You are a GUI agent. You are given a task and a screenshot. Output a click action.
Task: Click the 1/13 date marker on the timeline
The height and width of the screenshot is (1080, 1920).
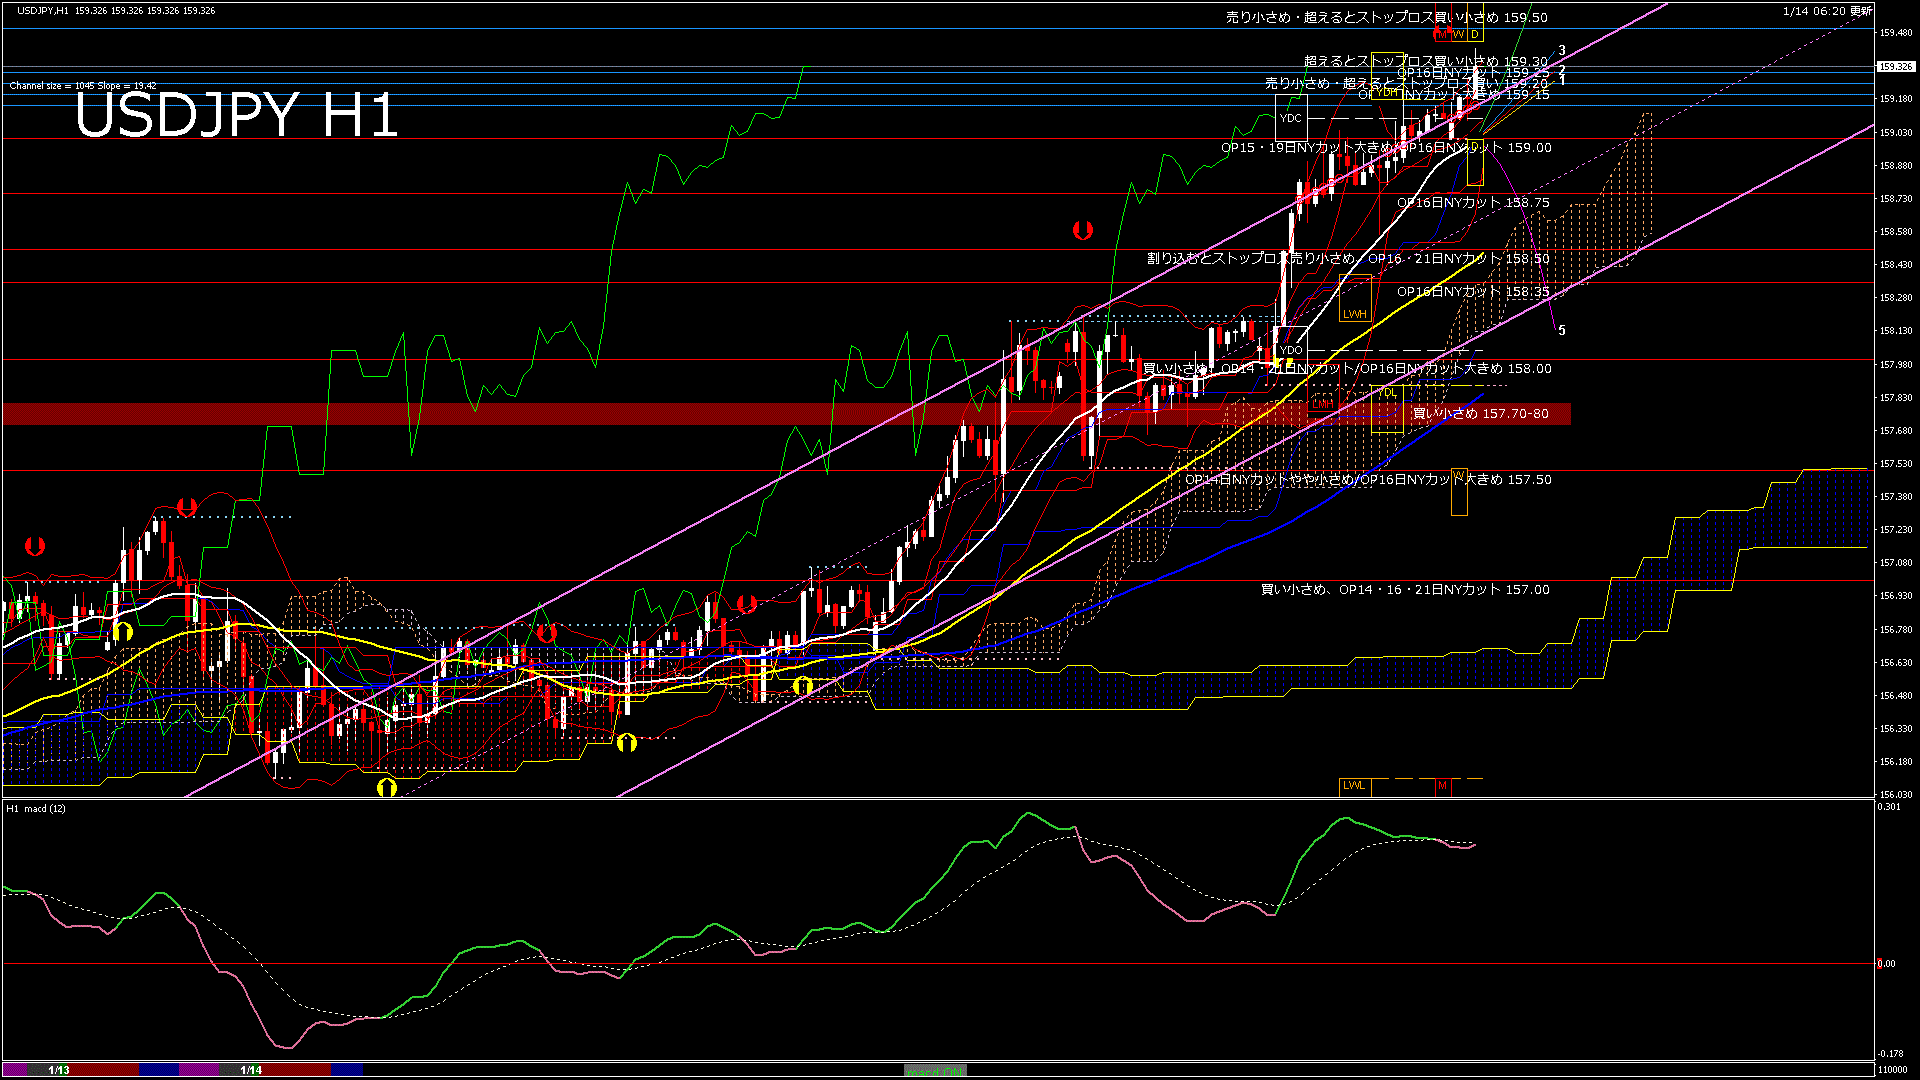pos(58,1069)
